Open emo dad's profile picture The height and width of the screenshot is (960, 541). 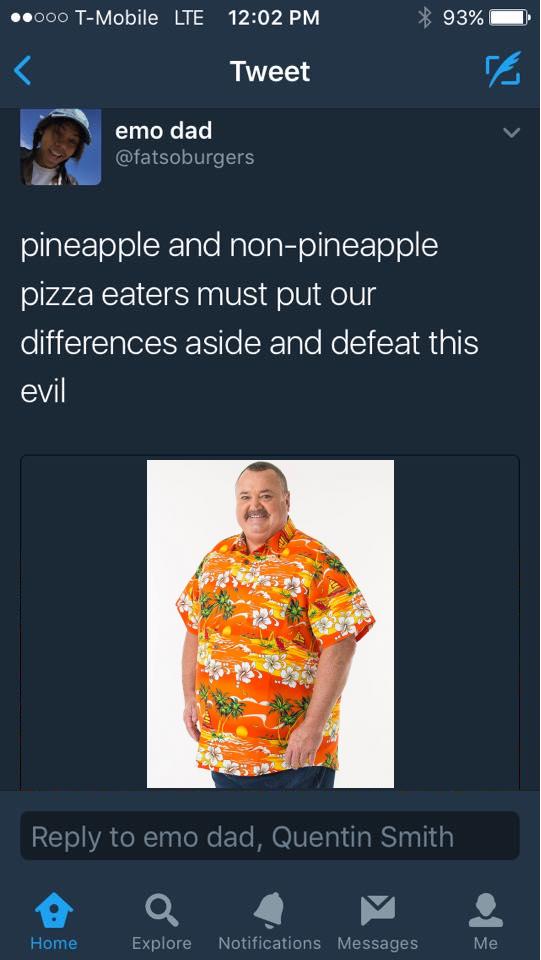61,147
